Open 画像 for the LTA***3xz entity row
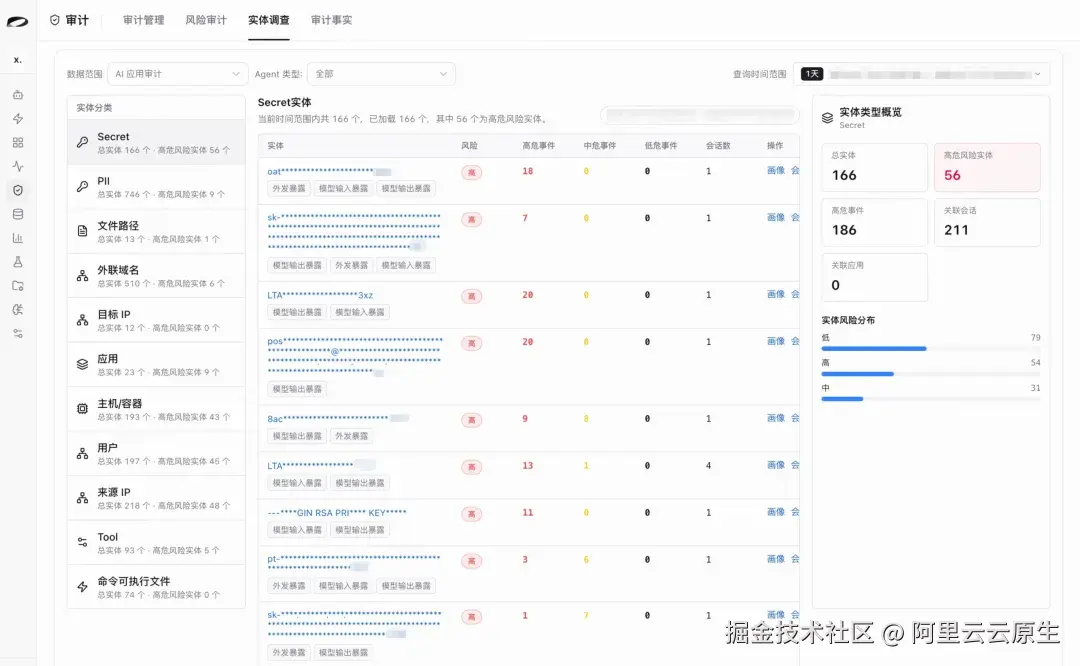The height and width of the screenshot is (666, 1080). pos(776,294)
